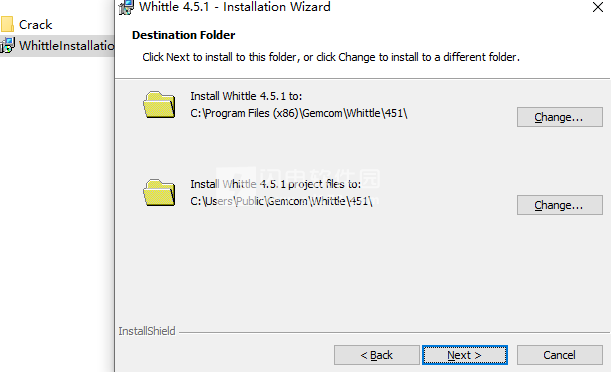Click the InstallShield label
Screen dimensions: 611x372
(x=147, y=331)
